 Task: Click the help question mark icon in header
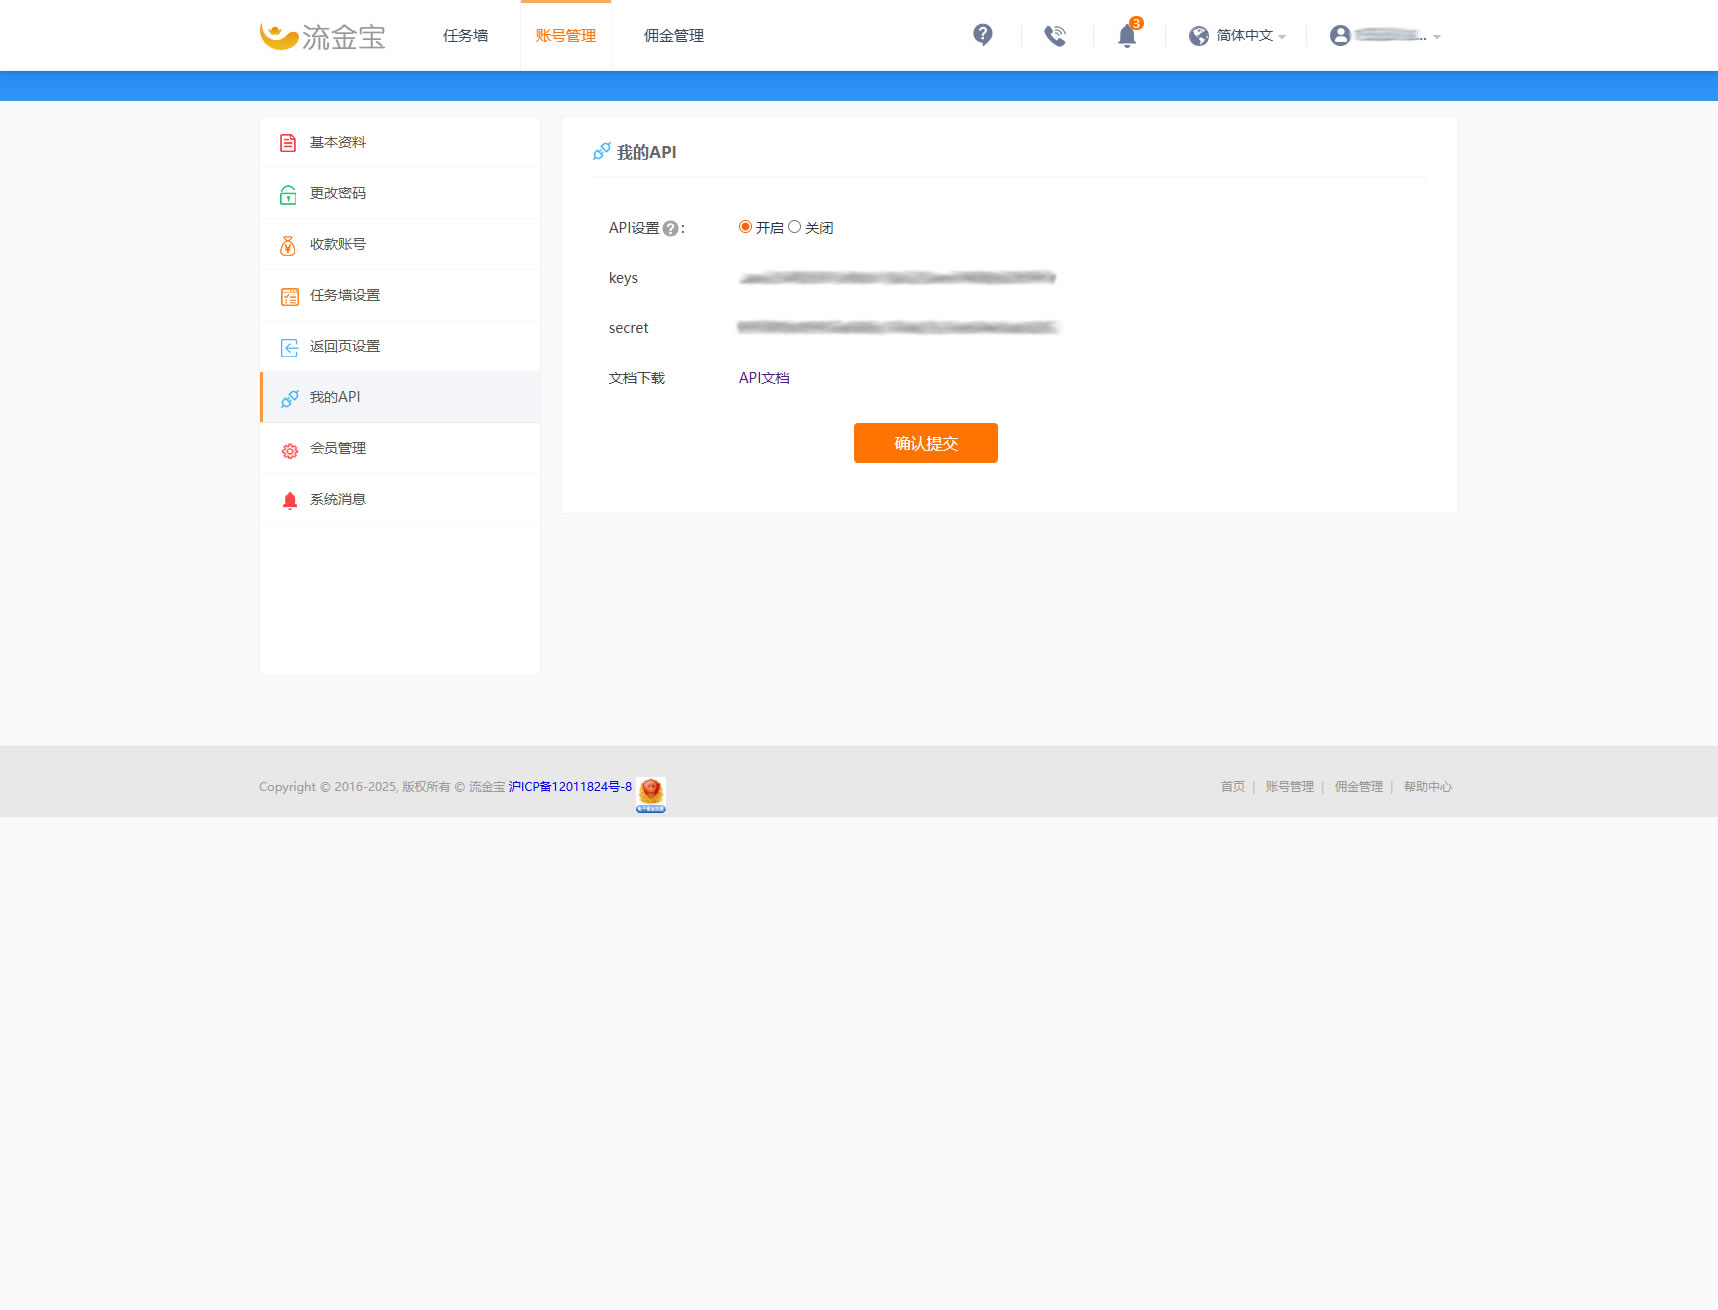point(982,35)
